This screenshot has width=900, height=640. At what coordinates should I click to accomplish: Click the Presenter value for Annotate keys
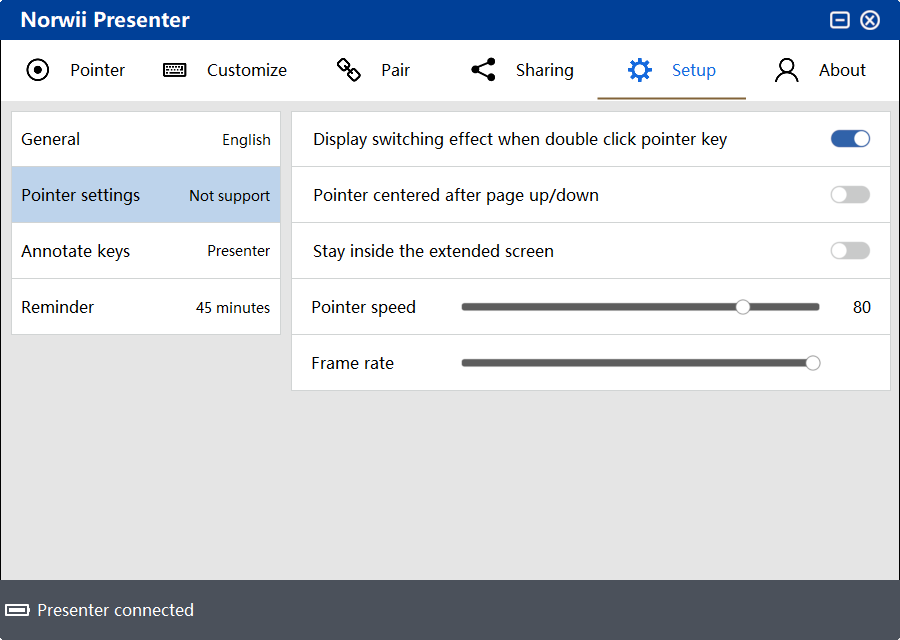[238, 251]
